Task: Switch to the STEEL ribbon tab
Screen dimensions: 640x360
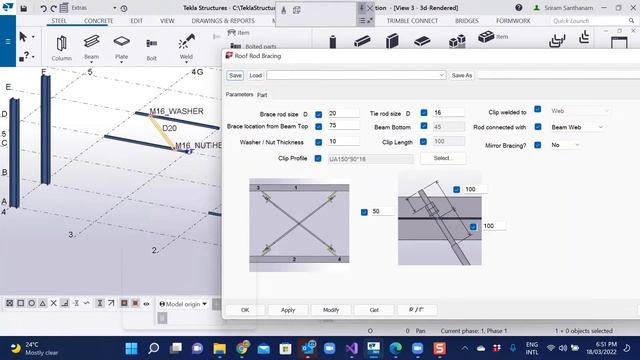Action: point(59,21)
